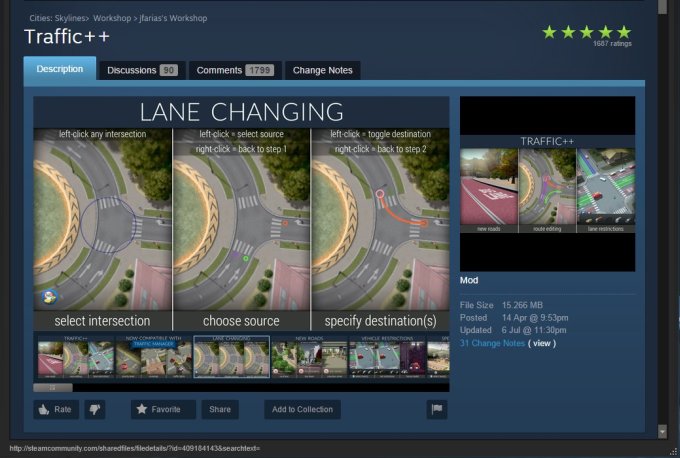The image size is (680, 458).
Task: Click the Traffic++ title text
Action: [x=67, y=37]
